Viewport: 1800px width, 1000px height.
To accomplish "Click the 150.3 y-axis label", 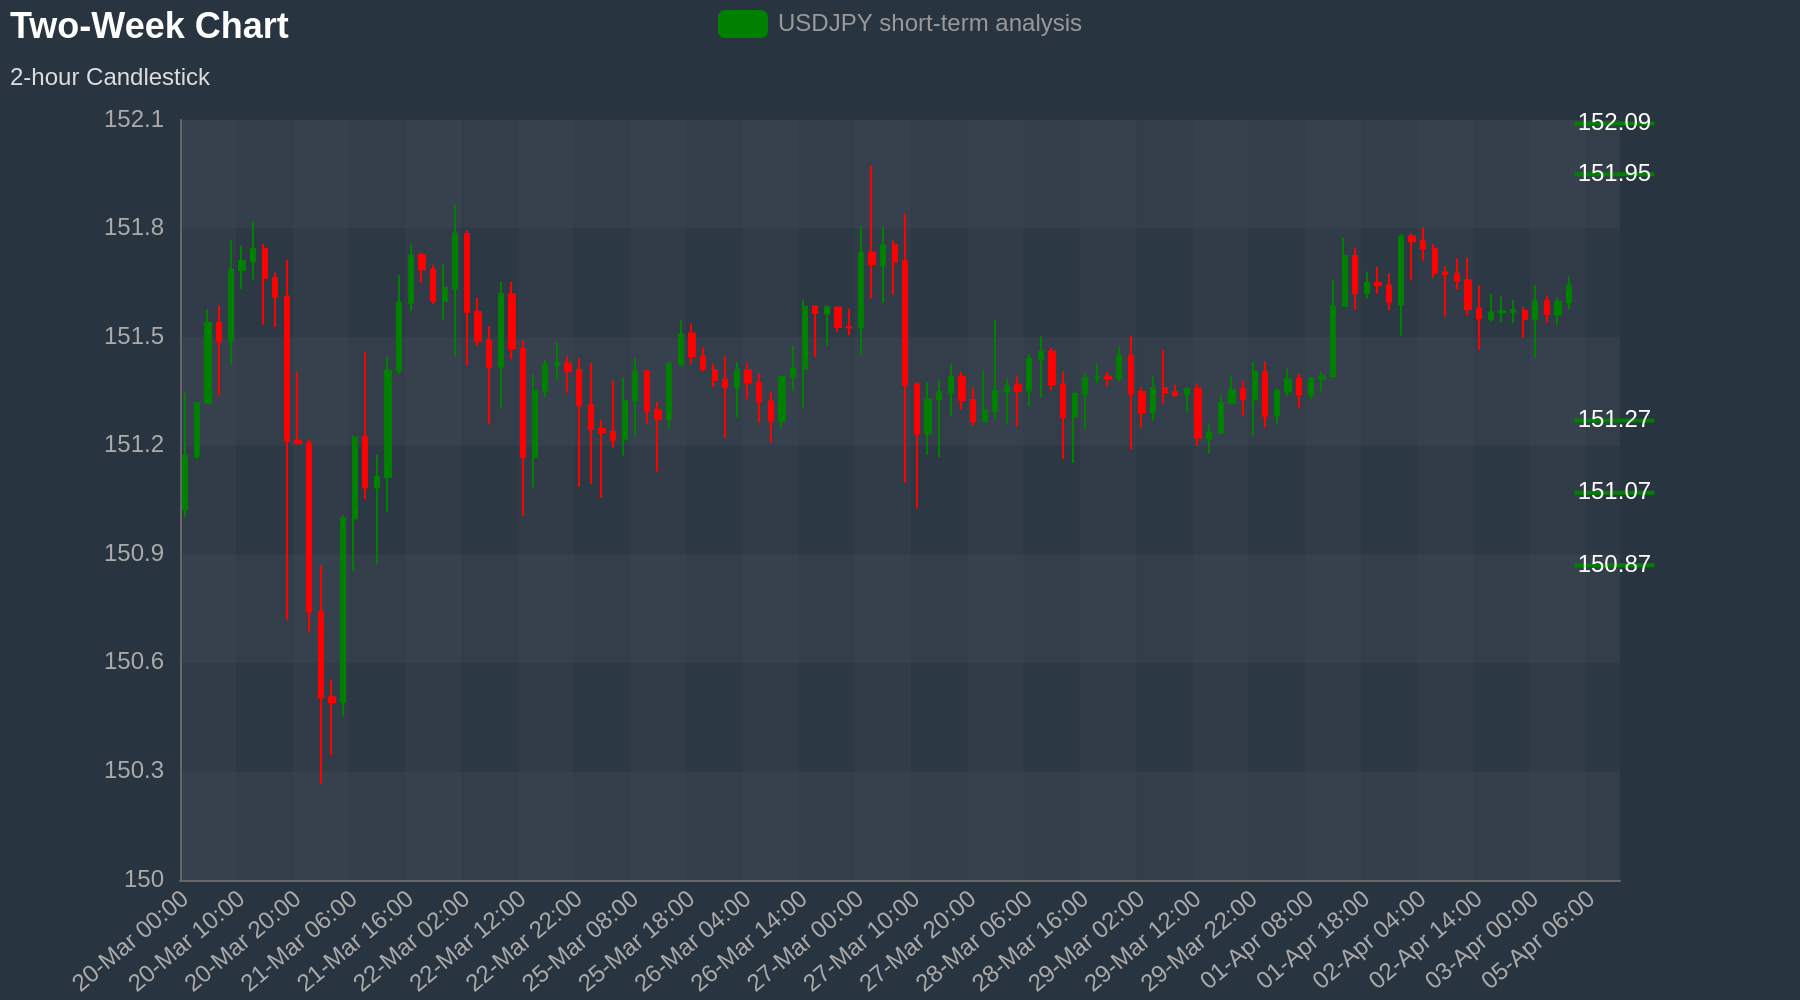I will pyautogui.click(x=134, y=771).
